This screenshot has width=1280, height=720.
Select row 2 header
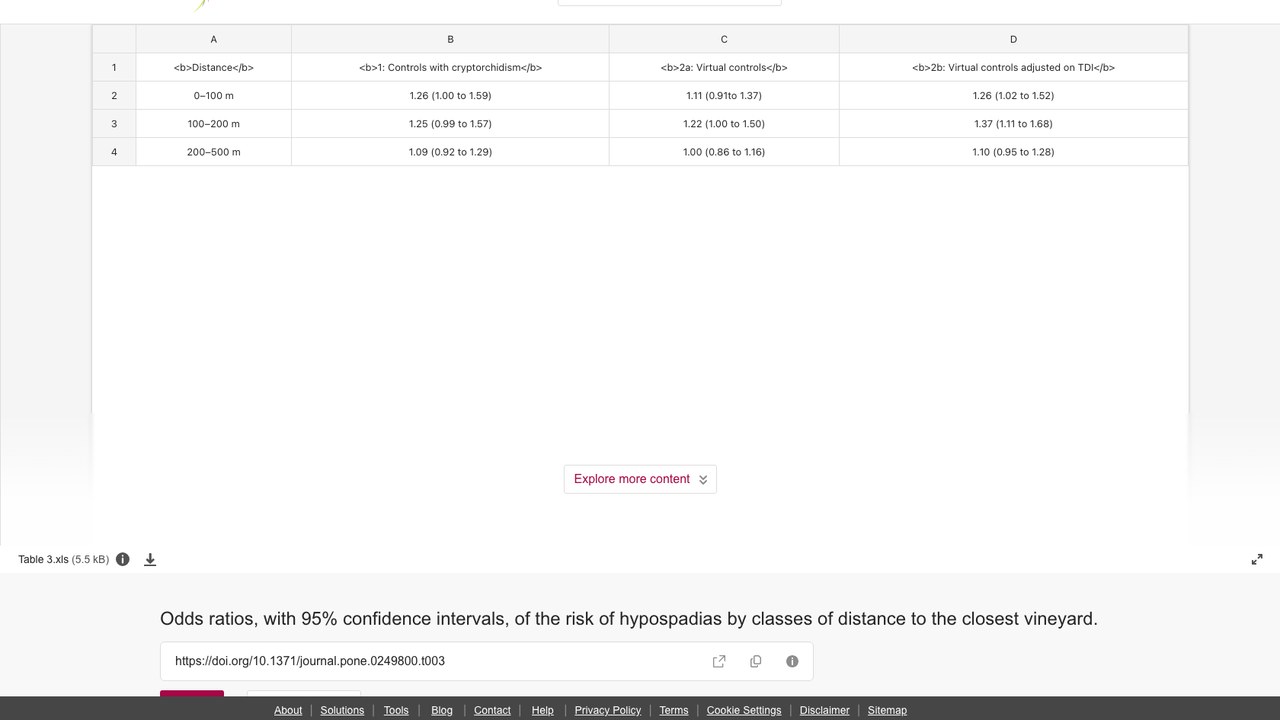click(x=114, y=95)
